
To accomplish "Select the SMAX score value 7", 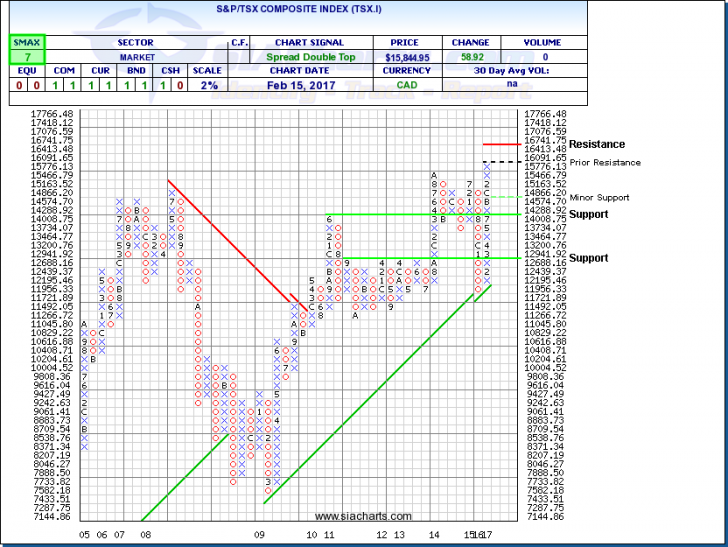I will pyautogui.click(x=20, y=59).
